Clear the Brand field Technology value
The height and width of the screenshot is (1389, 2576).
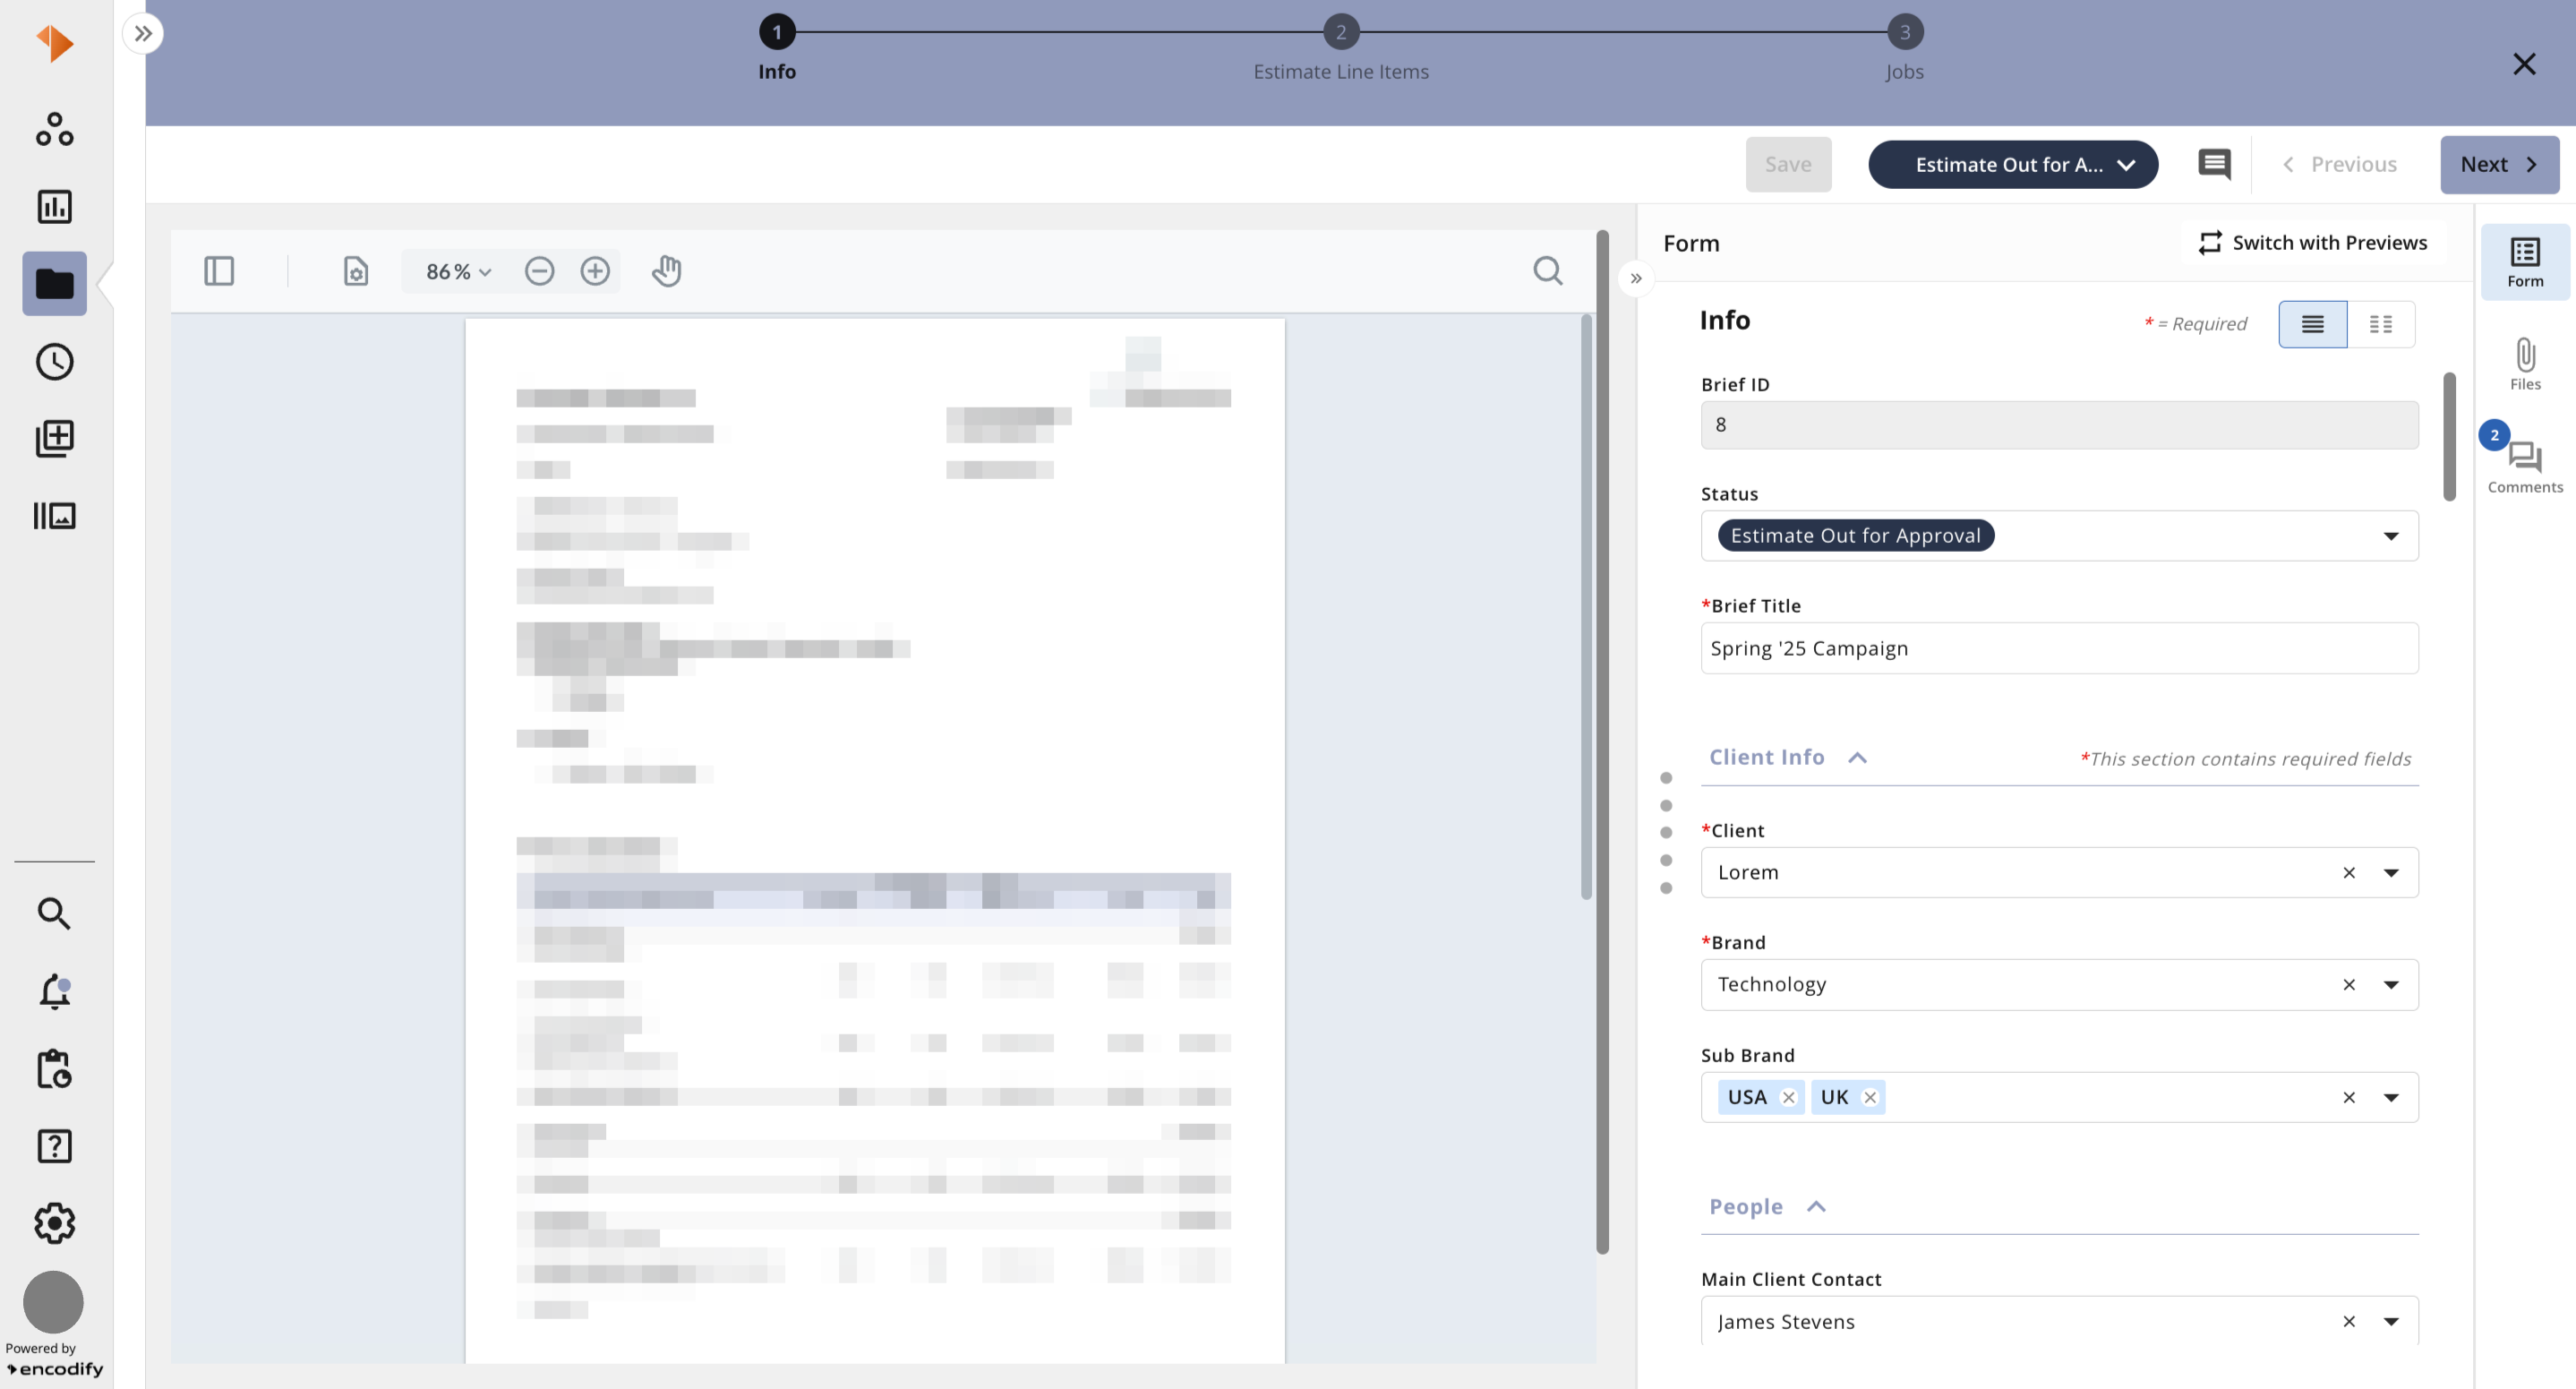(2348, 985)
